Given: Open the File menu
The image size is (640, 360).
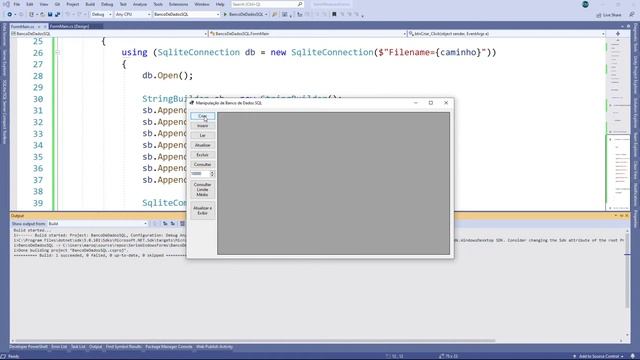Looking at the screenshot, I should 17,4.
